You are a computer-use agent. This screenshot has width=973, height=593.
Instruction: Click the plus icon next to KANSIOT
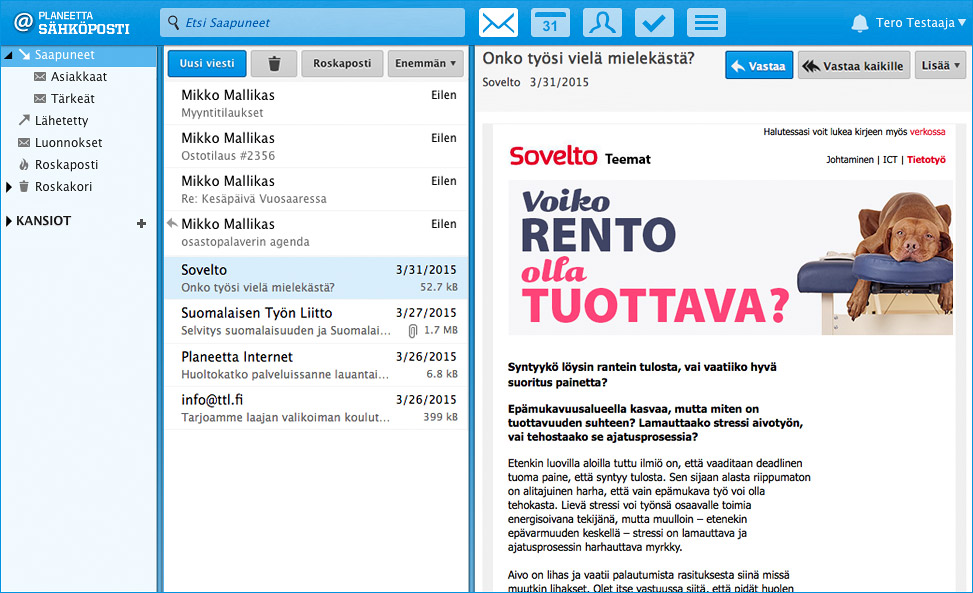click(x=141, y=223)
